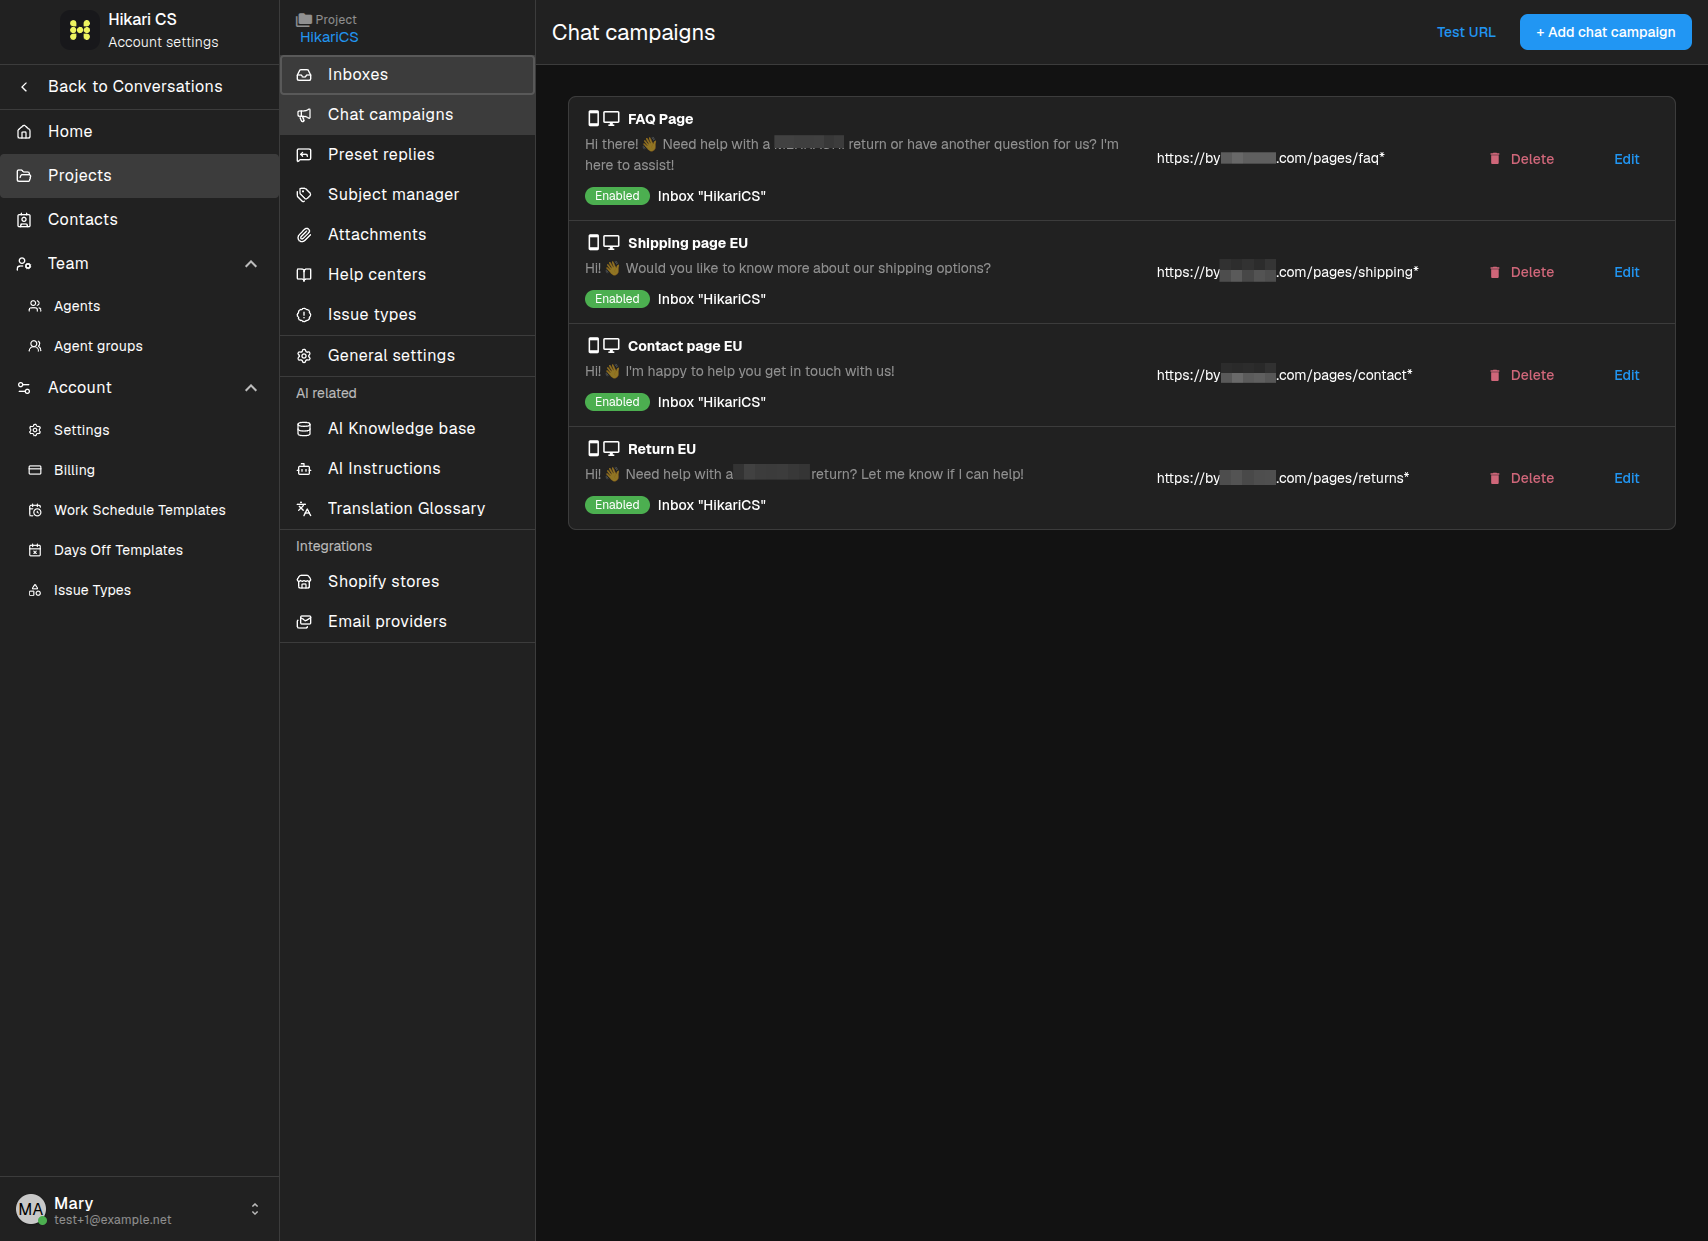
Task: Click the Add chat campaign button
Action: tap(1606, 32)
